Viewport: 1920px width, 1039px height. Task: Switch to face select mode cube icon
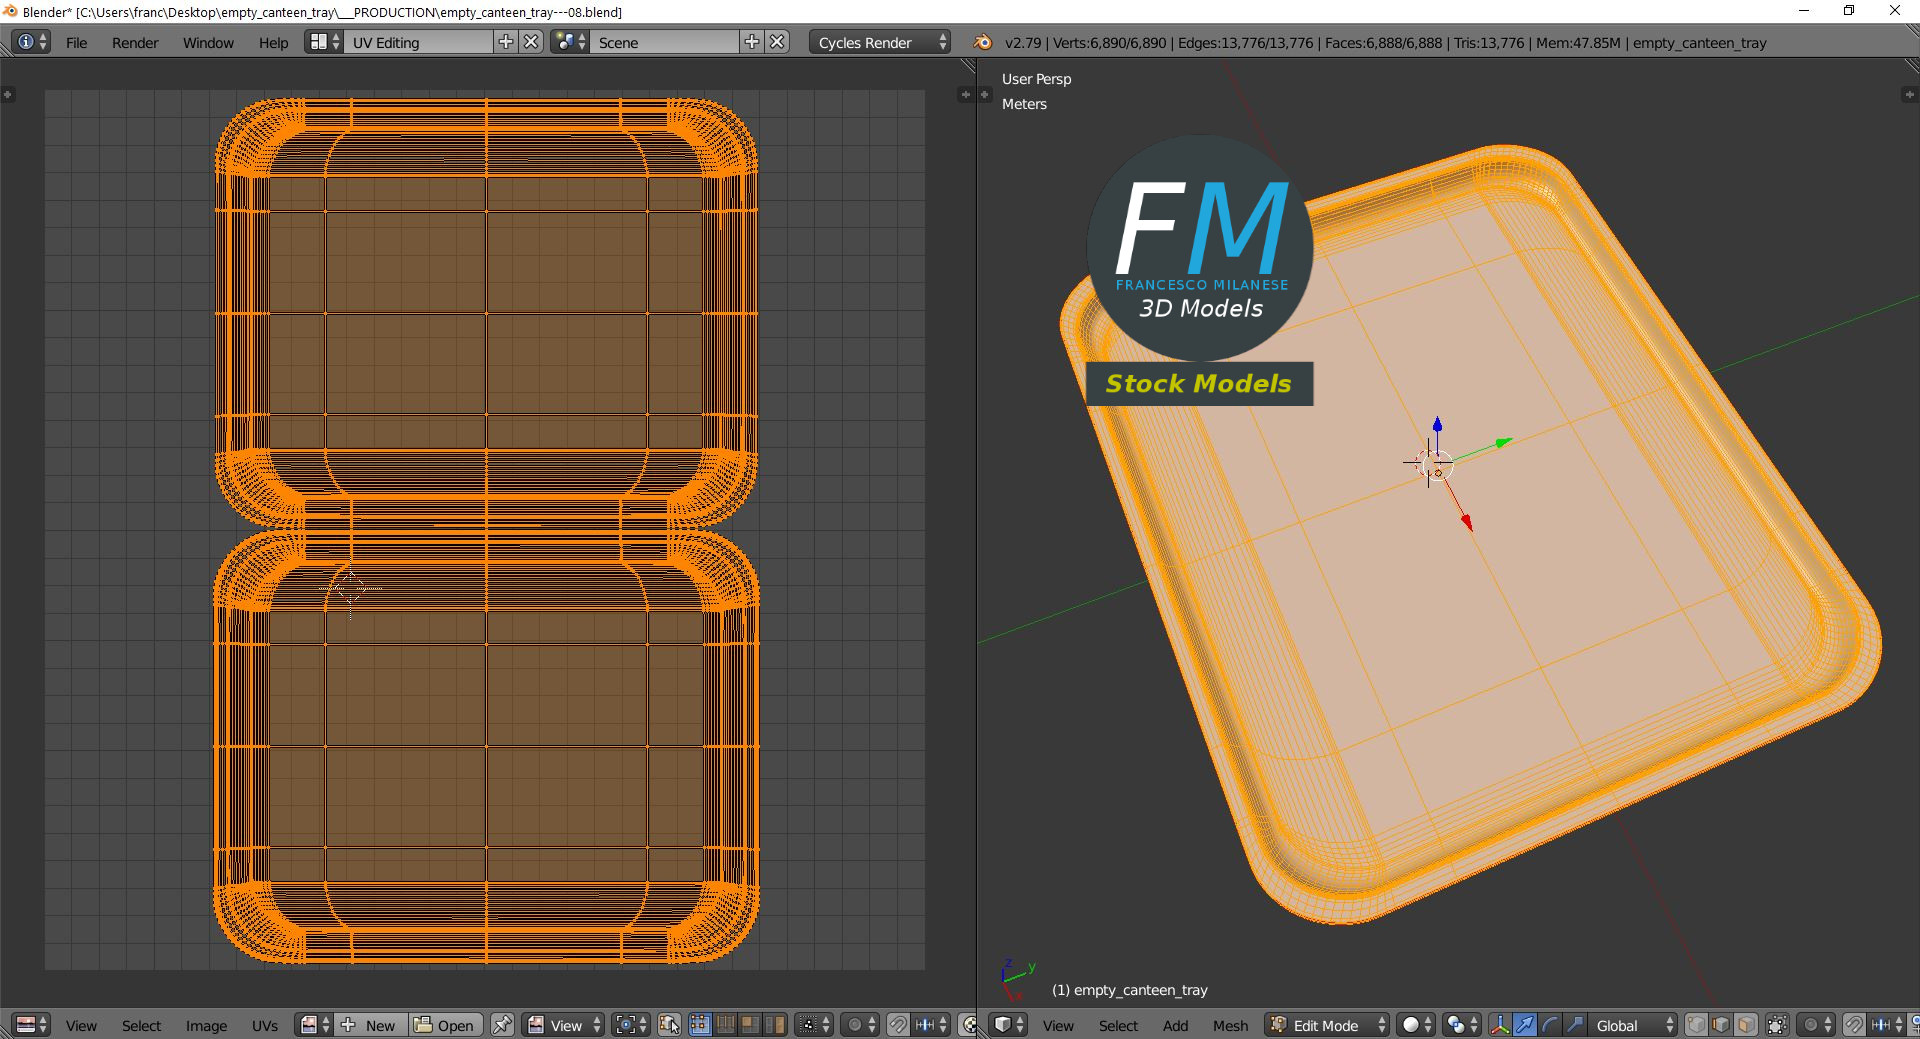tap(1745, 1025)
